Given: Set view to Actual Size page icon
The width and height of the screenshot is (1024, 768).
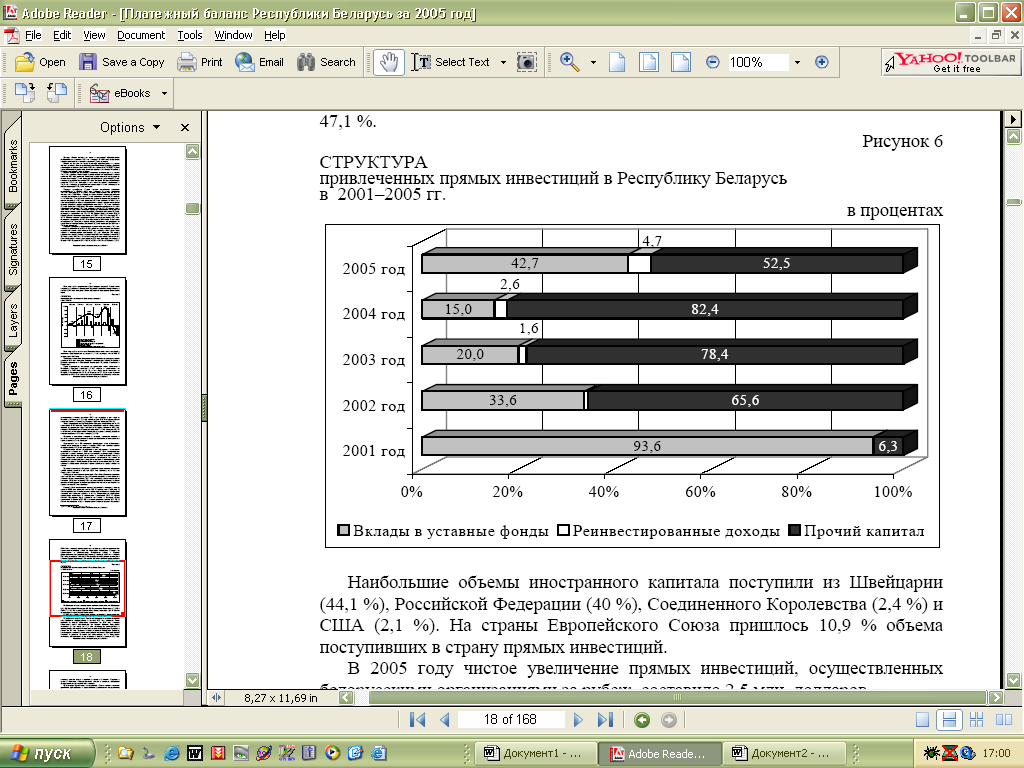Looking at the screenshot, I should [x=617, y=62].
